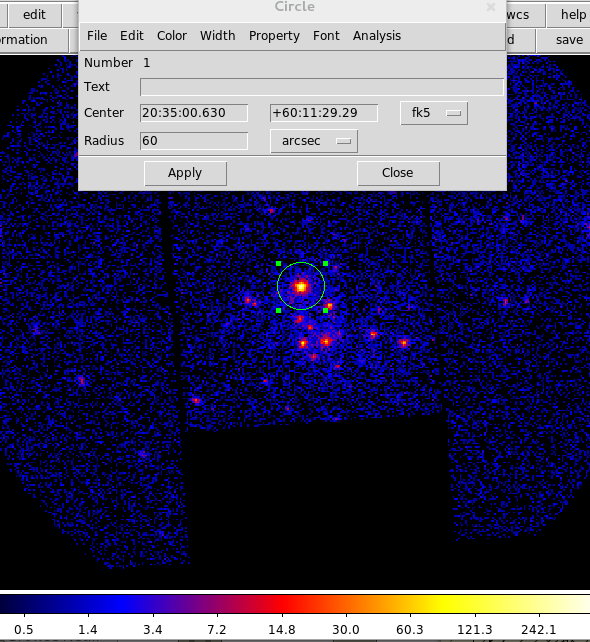The height and width of the screenshot is (642, 590).
Task: Click the edit button in main toolbar
Action: pos(34,15)
